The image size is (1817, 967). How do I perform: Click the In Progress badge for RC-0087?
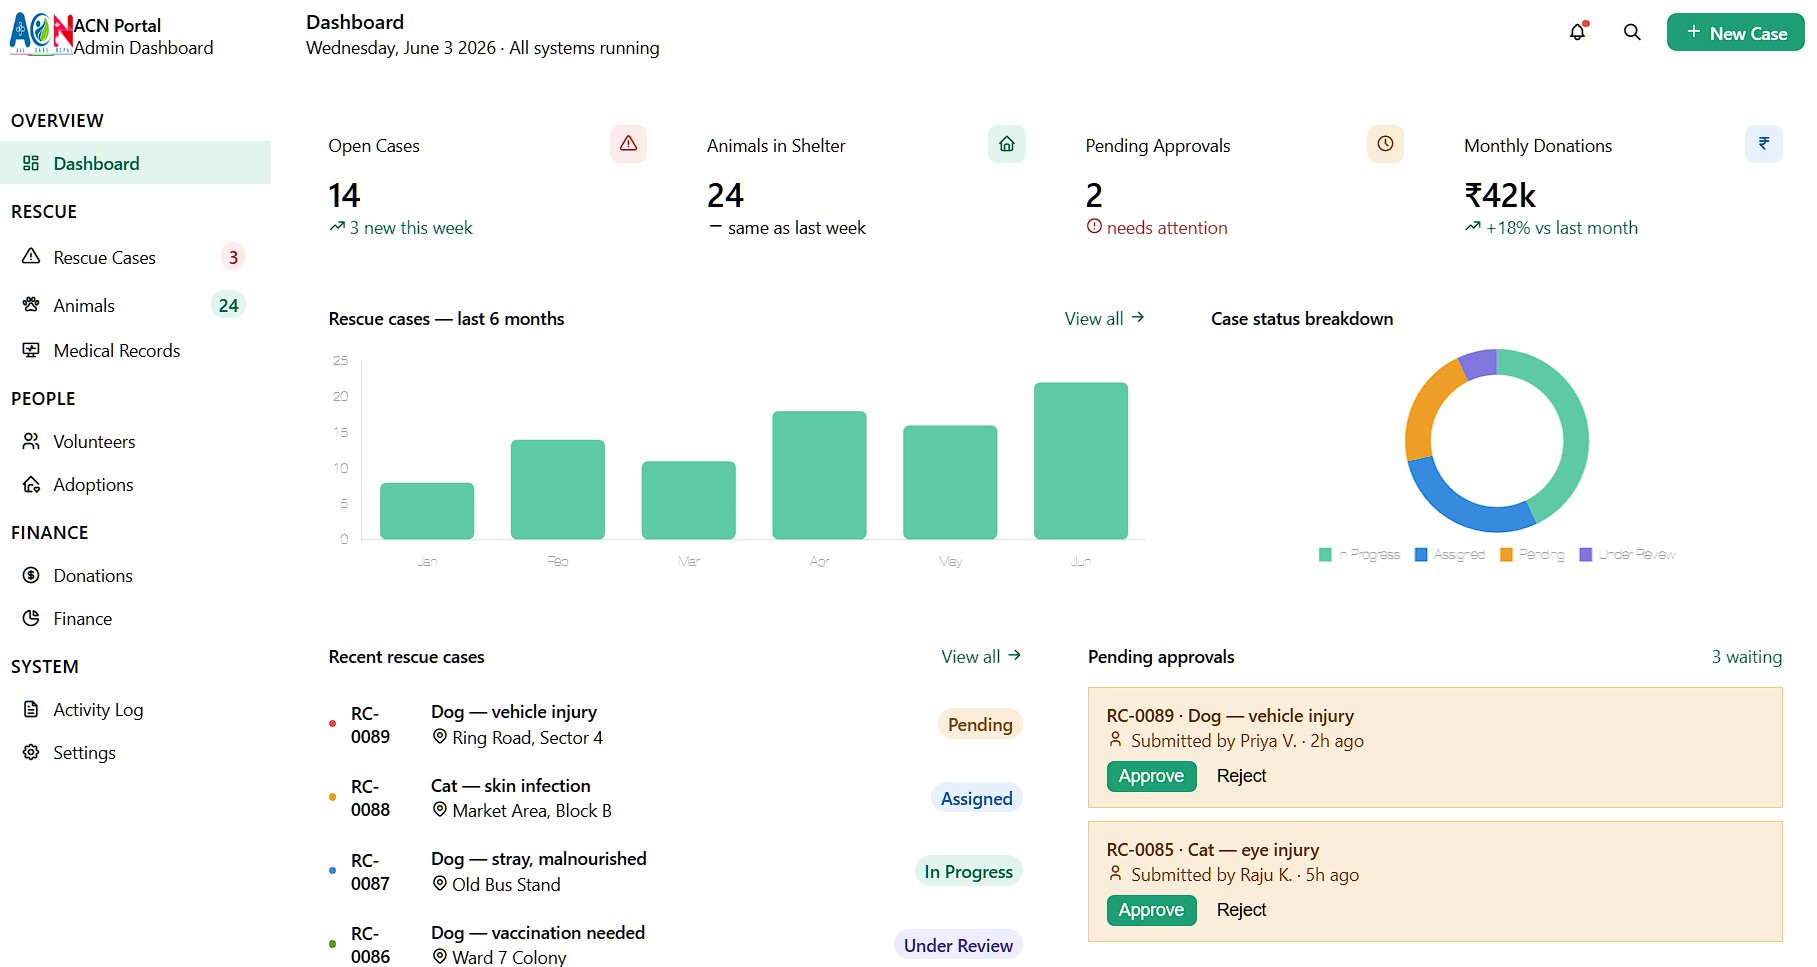point(968,871)
